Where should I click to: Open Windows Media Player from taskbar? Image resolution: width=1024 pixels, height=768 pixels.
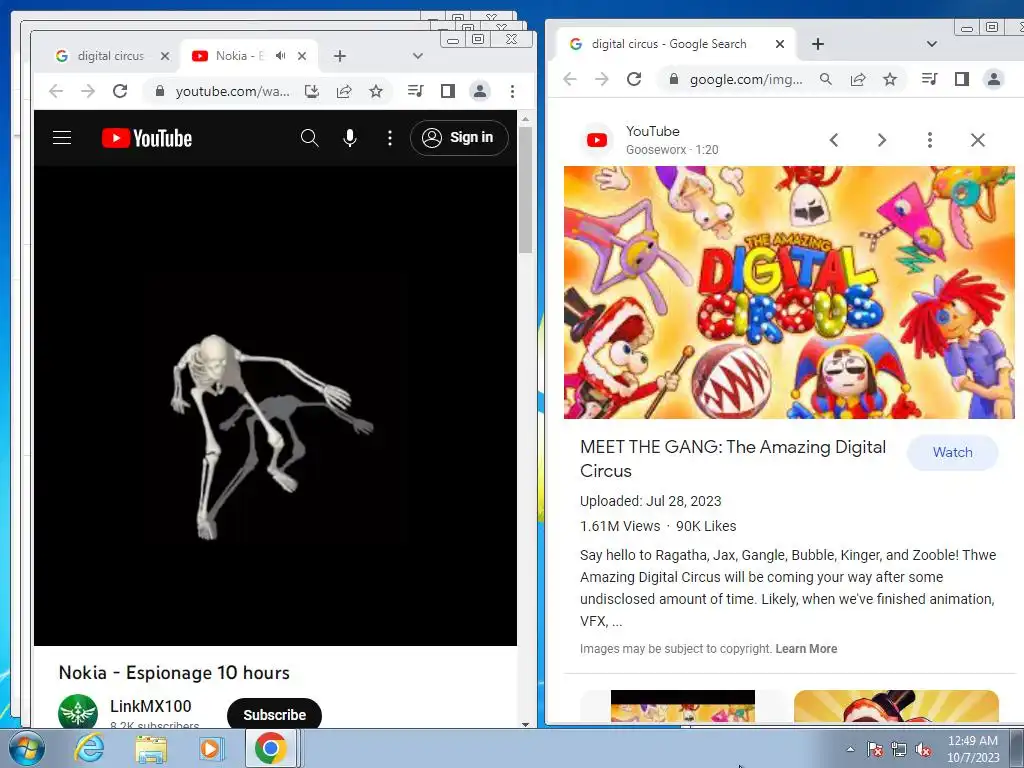tap(211, 748)
